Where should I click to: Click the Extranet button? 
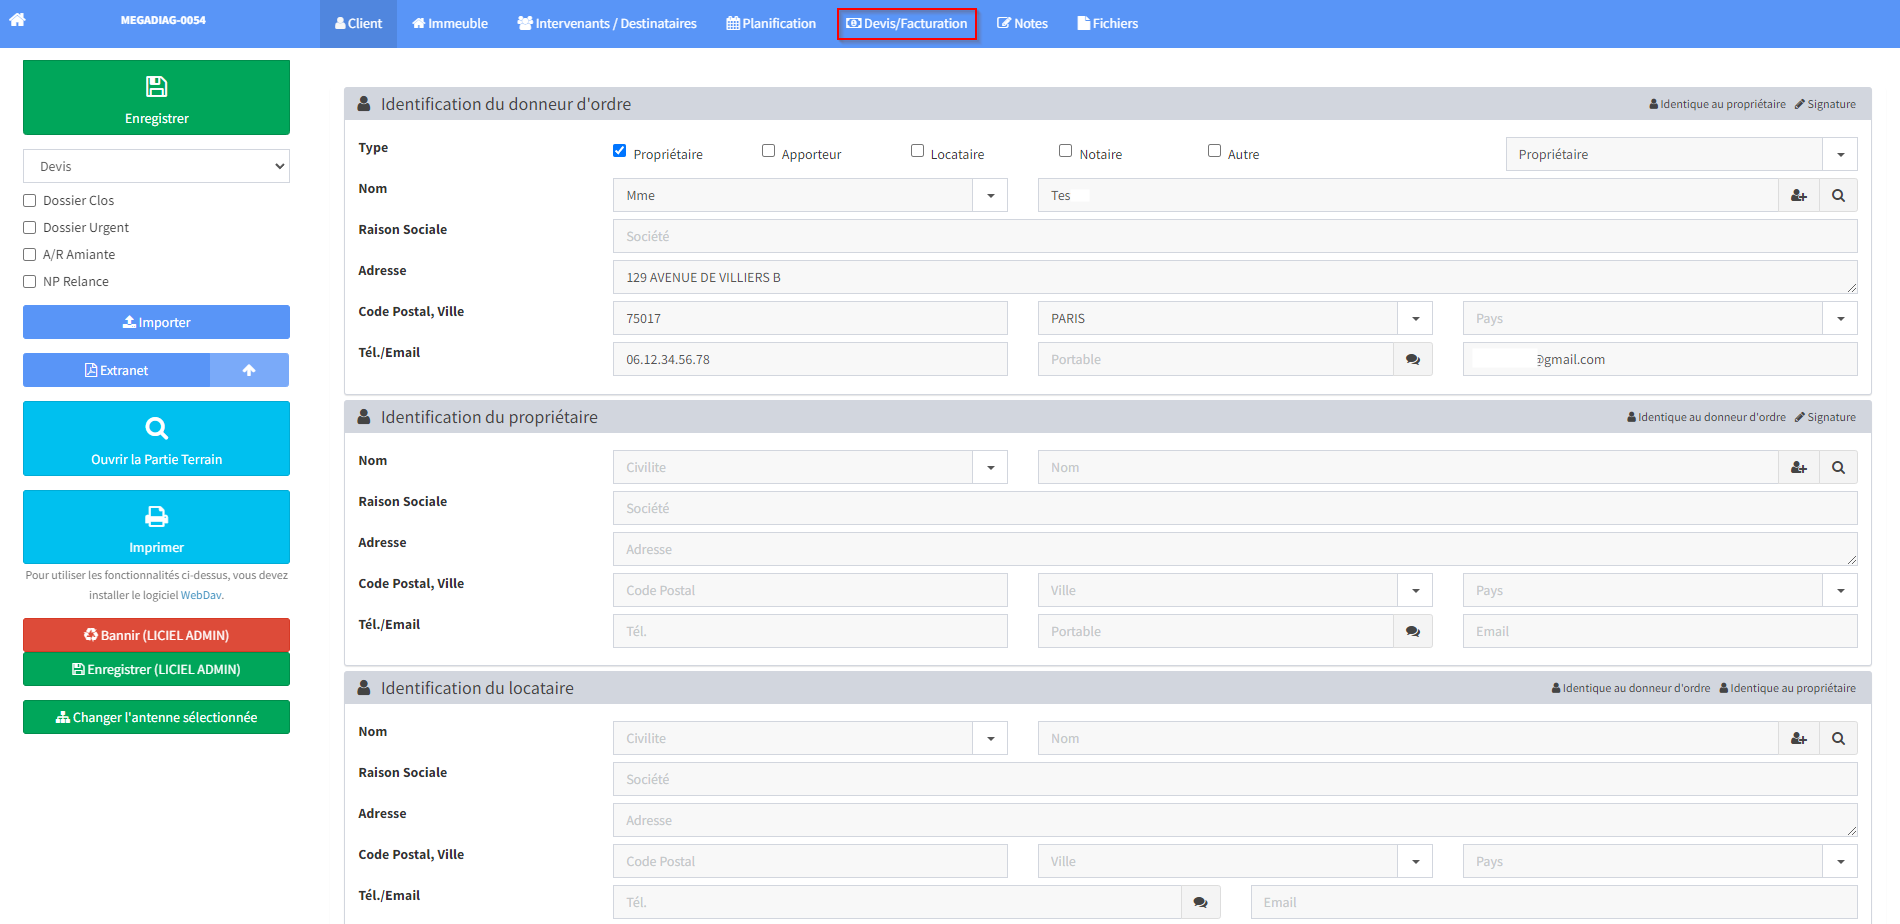tap(116, 370)
